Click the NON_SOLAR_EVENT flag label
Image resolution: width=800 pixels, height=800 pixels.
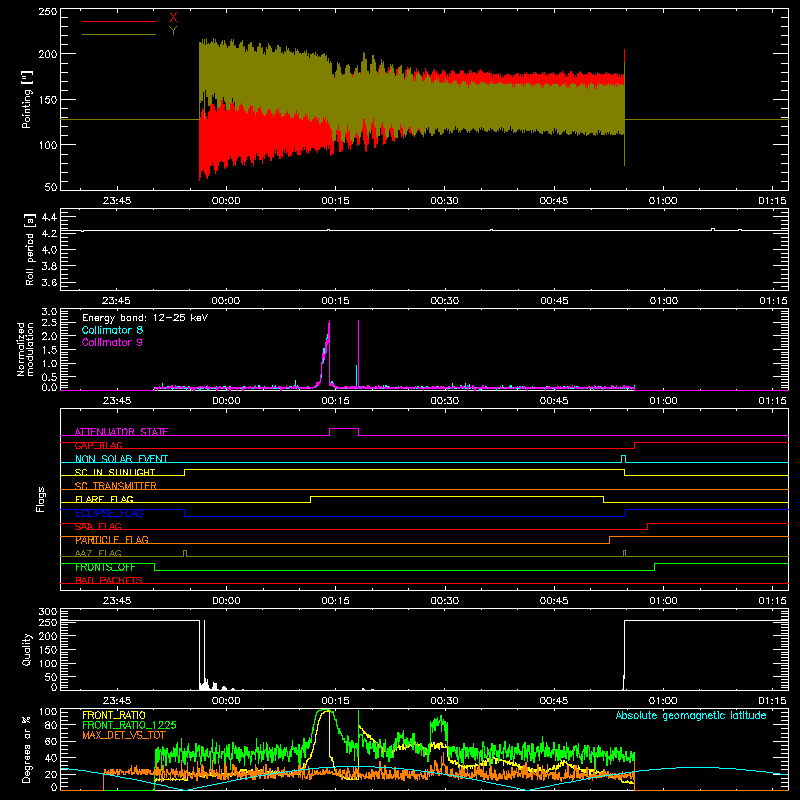121,459
